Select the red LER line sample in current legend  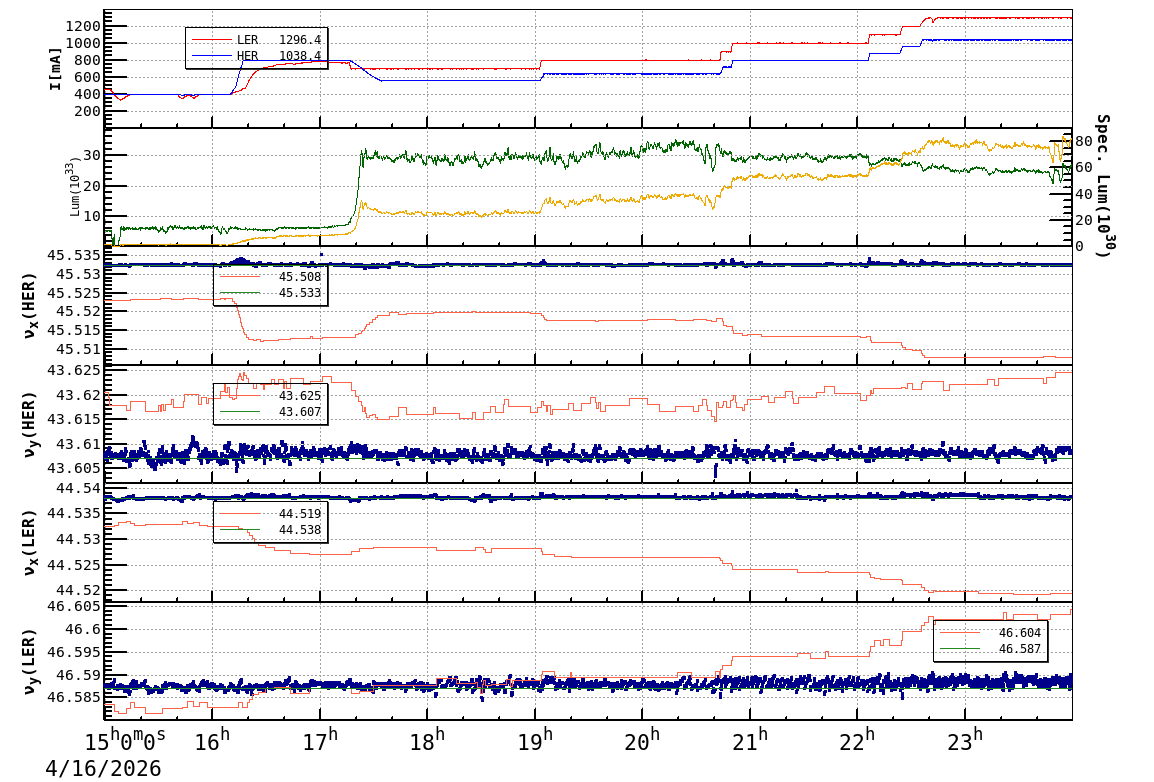pyautogui.click(x=211, y=40)
